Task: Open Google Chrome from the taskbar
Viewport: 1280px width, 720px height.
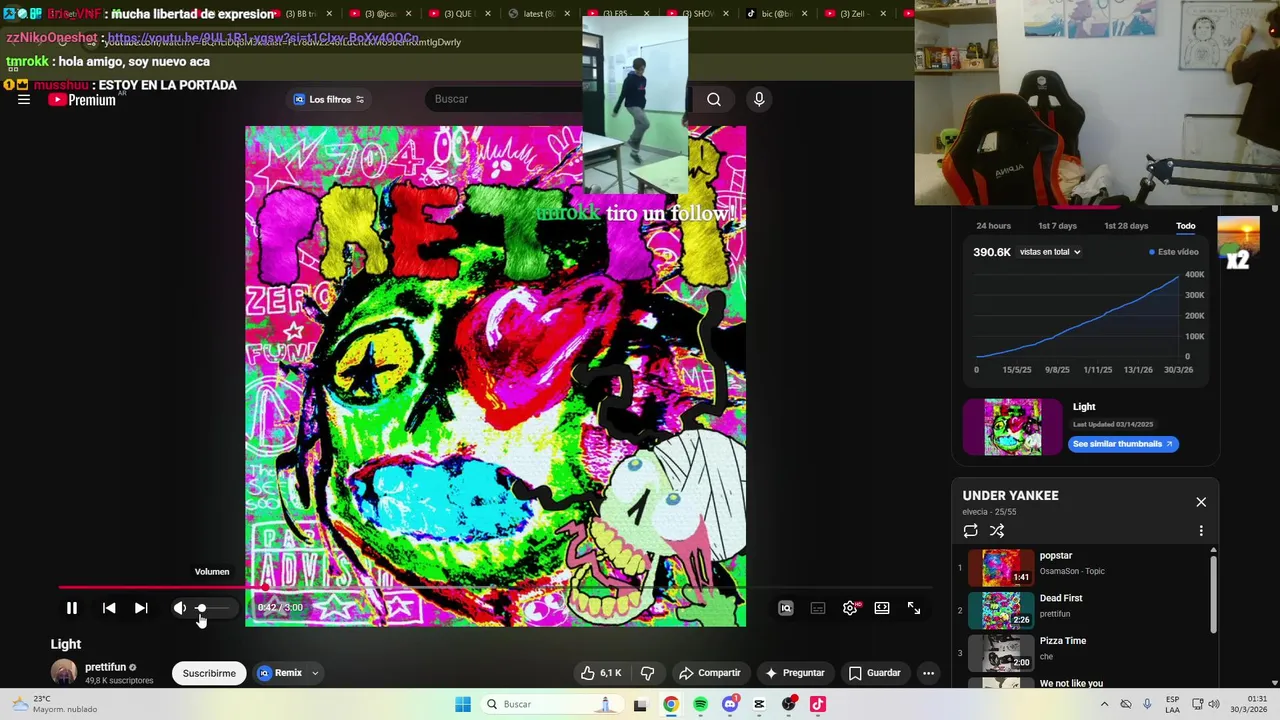Action: click(670, 704)
